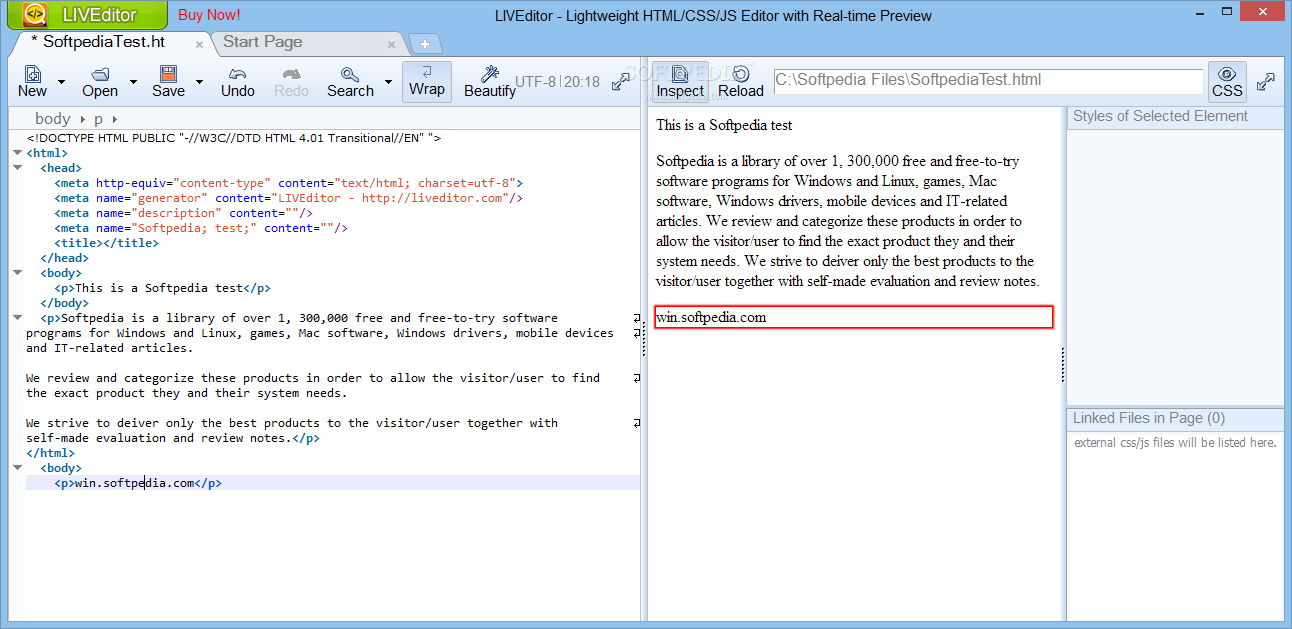Click the win.softpedia.com code line

click(138, 483)
